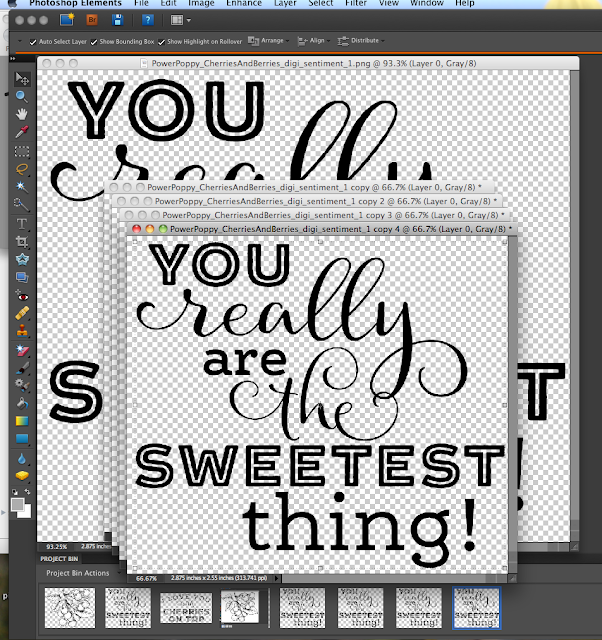
Task: Select the Crop tool
Action: pyautogui.click(x=22, y=242)
